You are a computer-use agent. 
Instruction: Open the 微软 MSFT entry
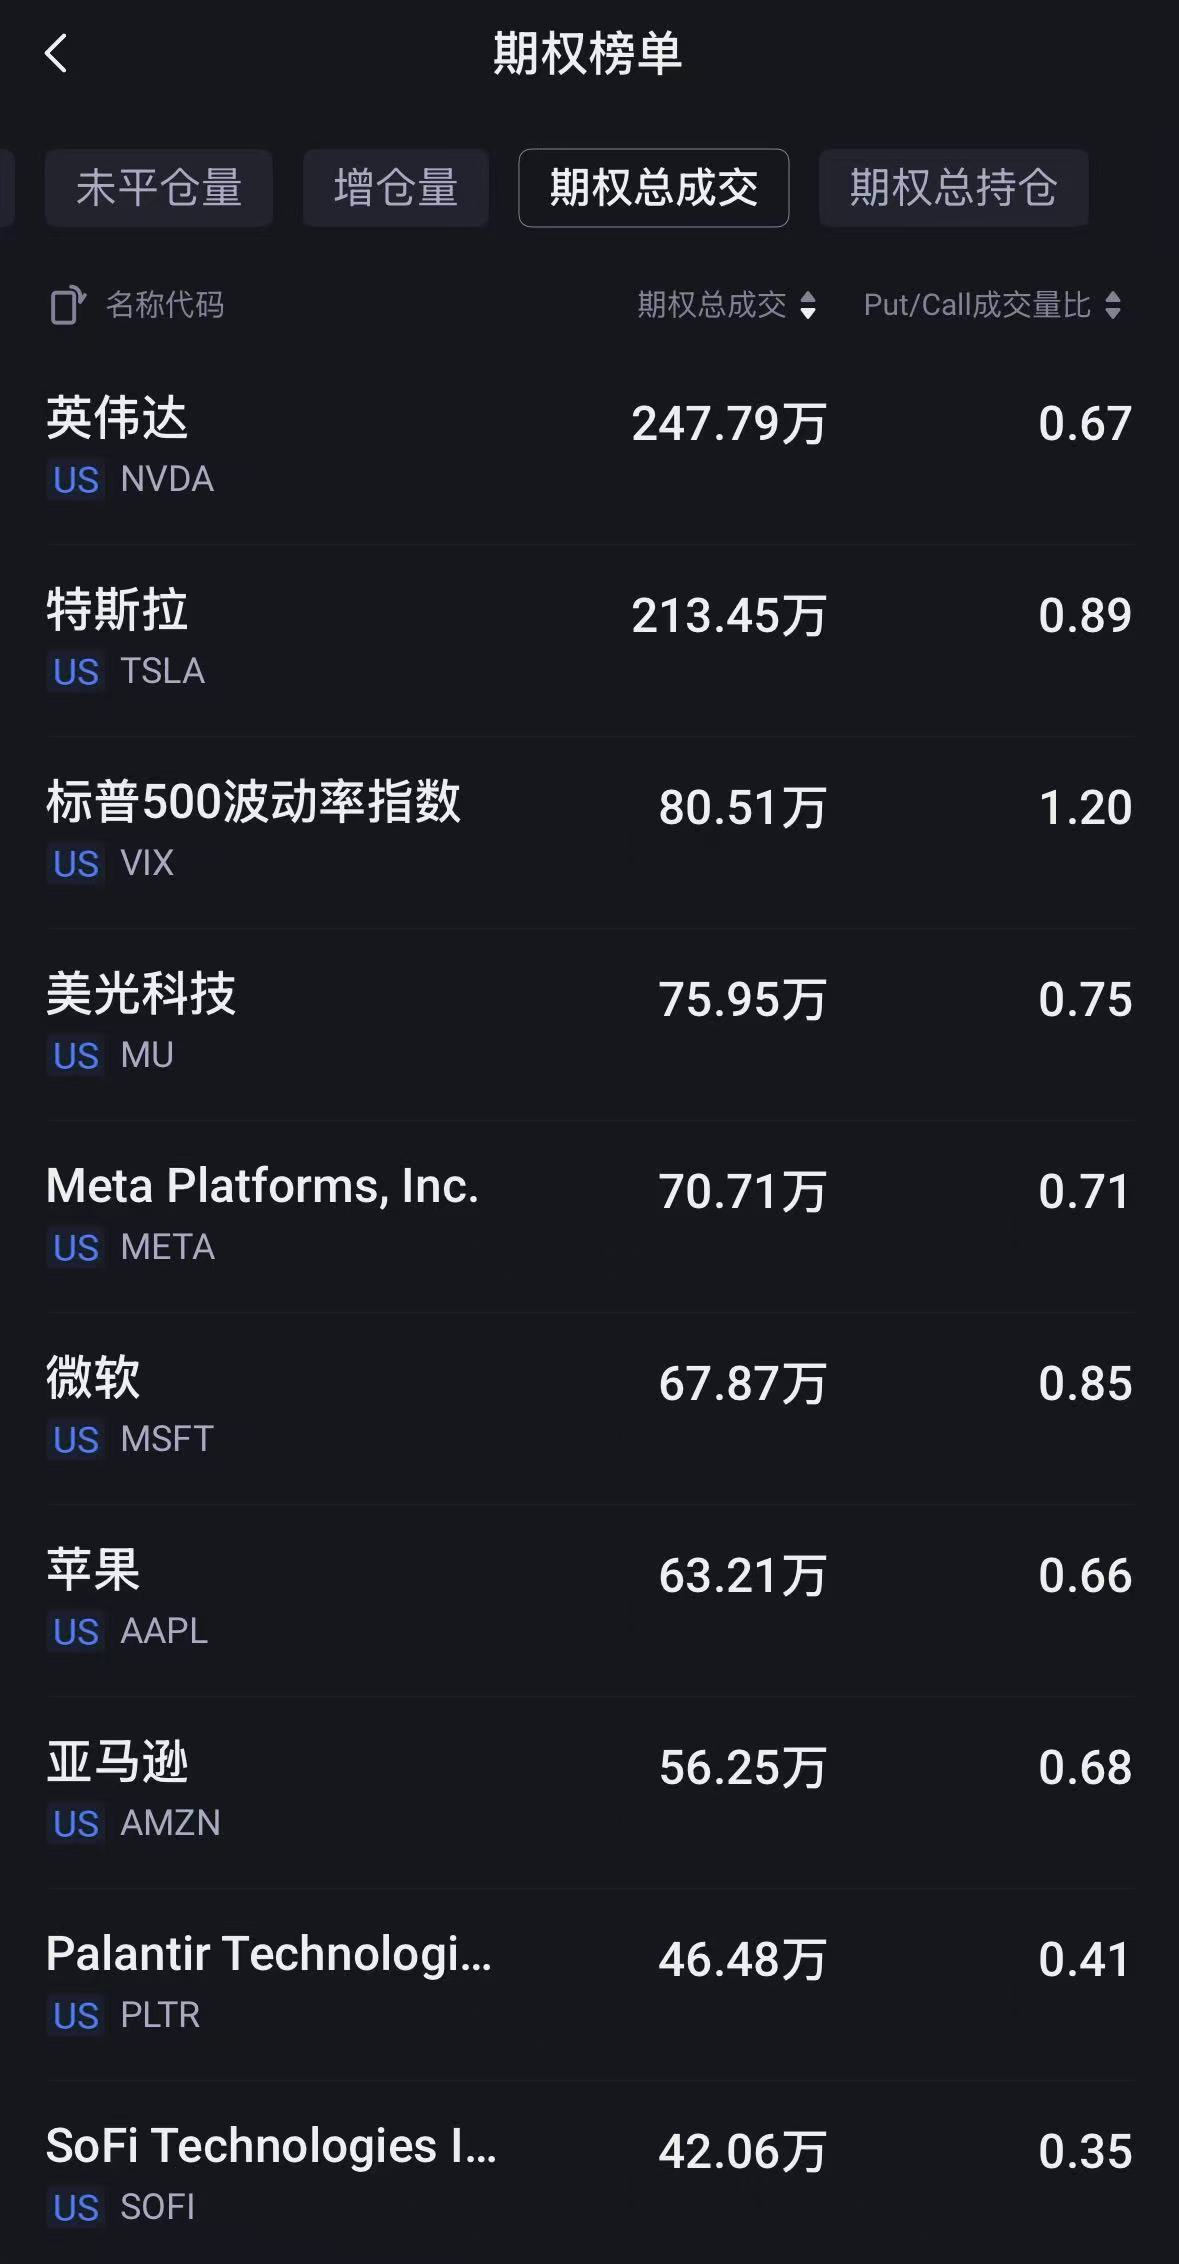589,1406
